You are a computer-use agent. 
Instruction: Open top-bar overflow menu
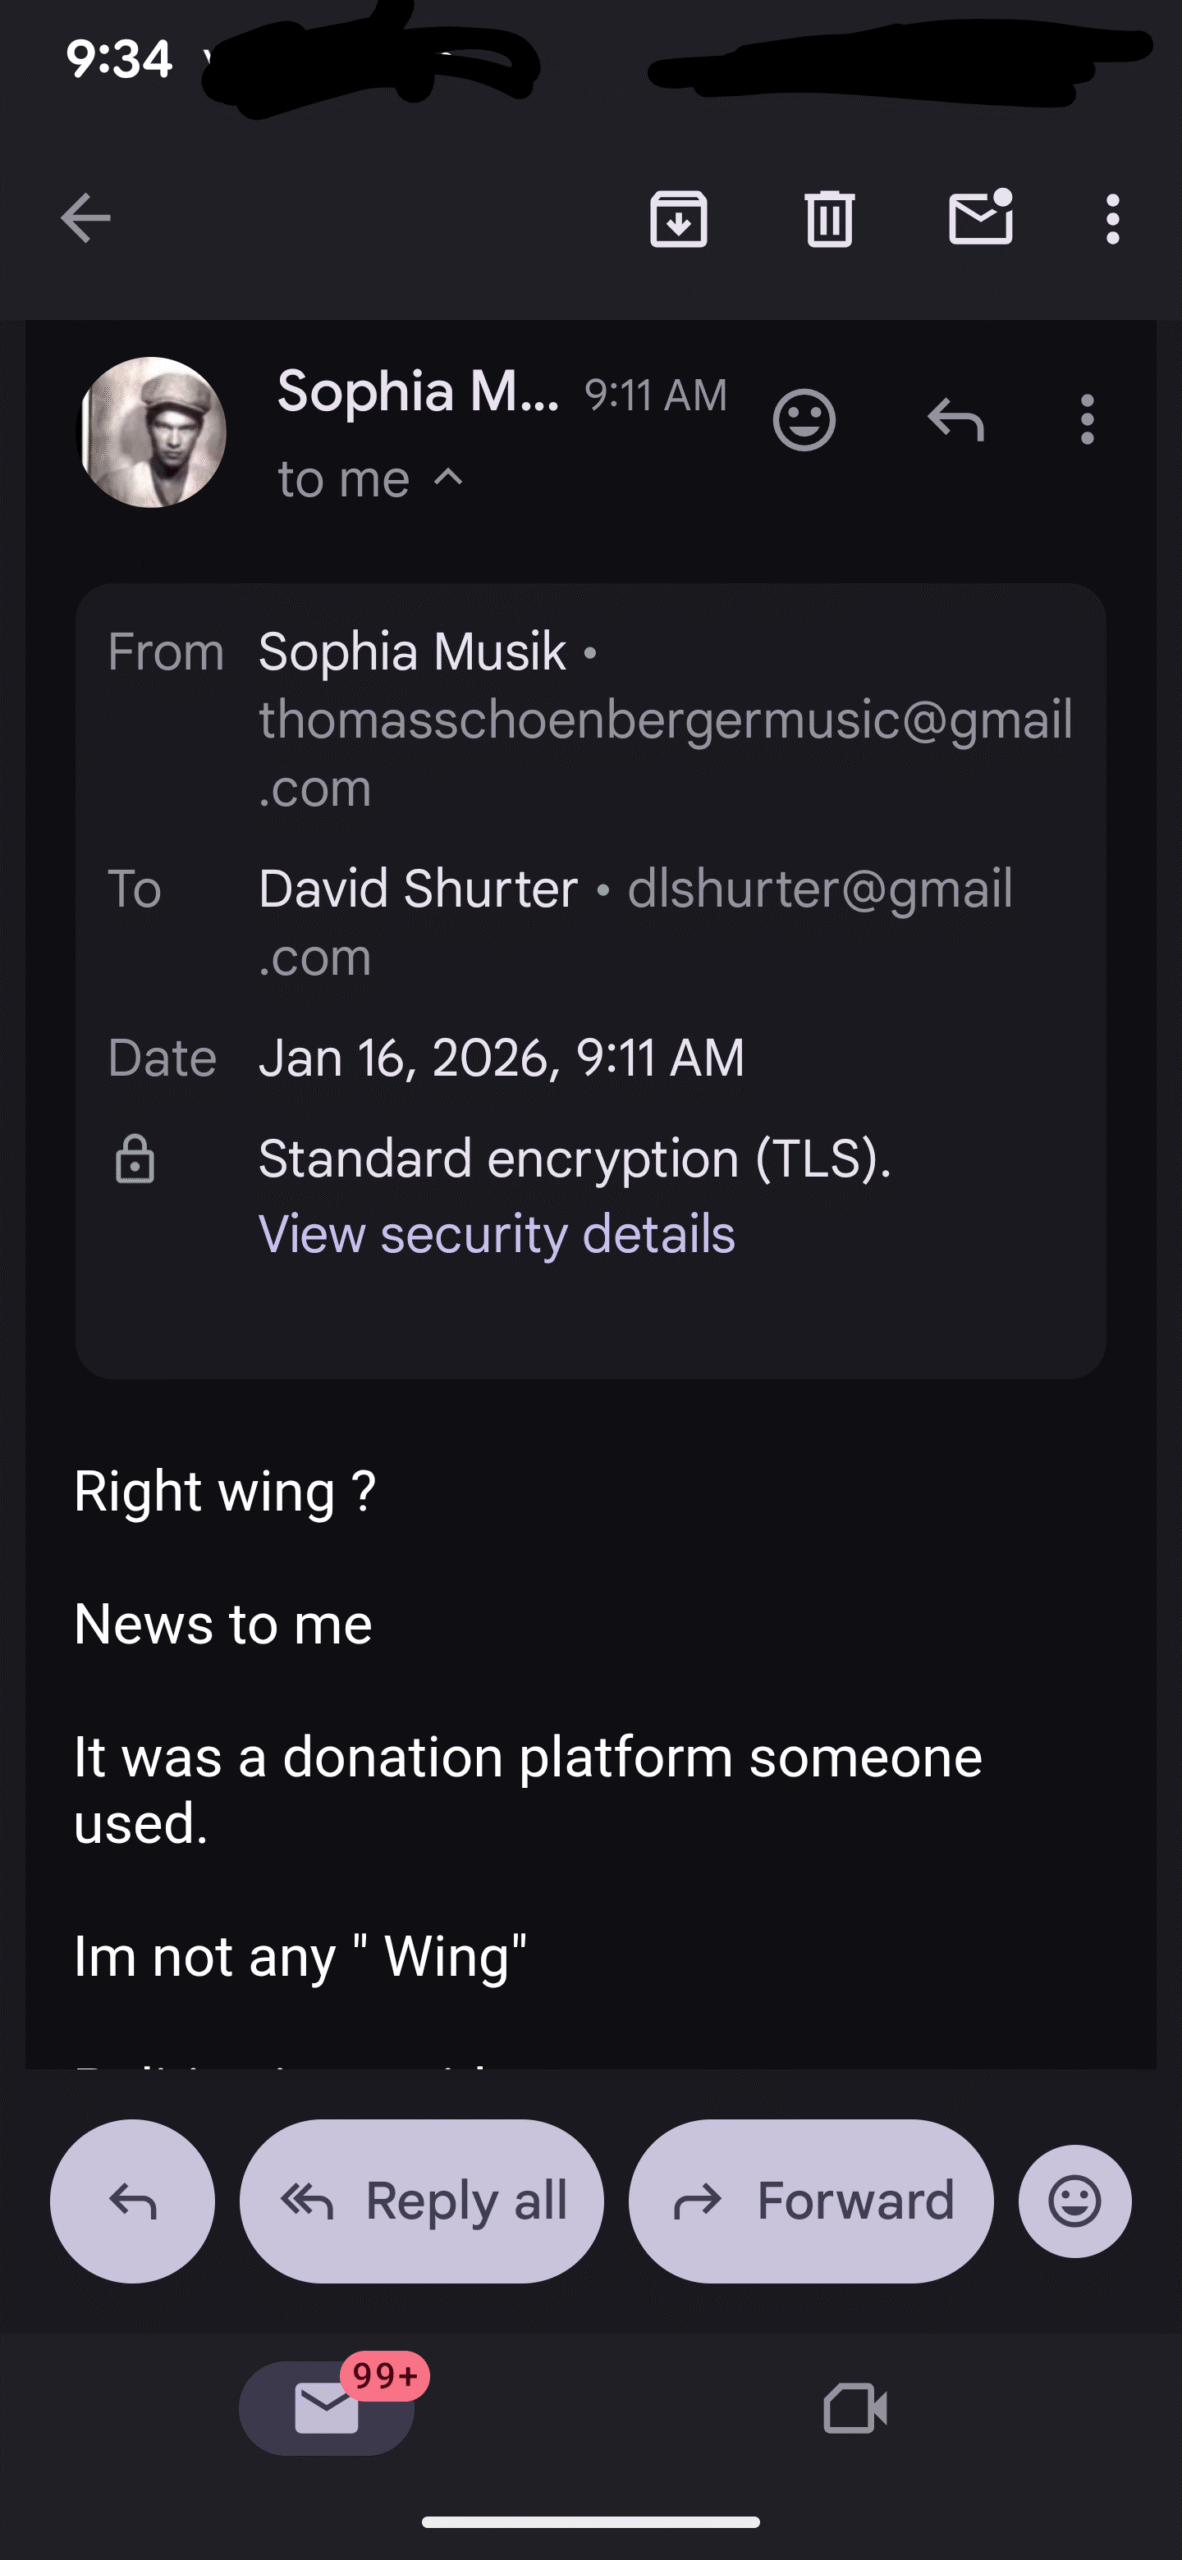(1112, 218)
